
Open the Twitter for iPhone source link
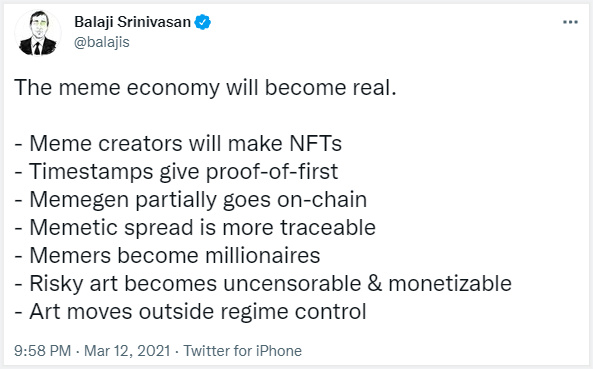[x=243, y=351]
